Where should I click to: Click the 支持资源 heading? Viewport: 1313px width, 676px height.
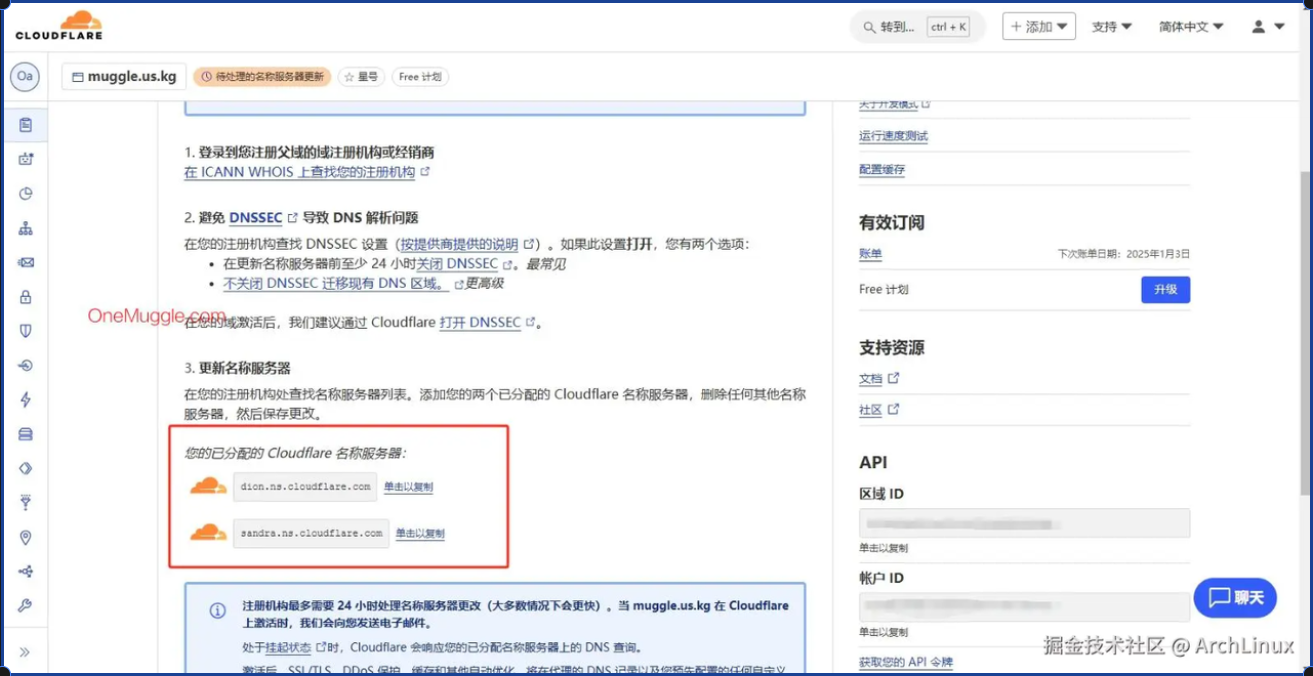tap(891, 347)
